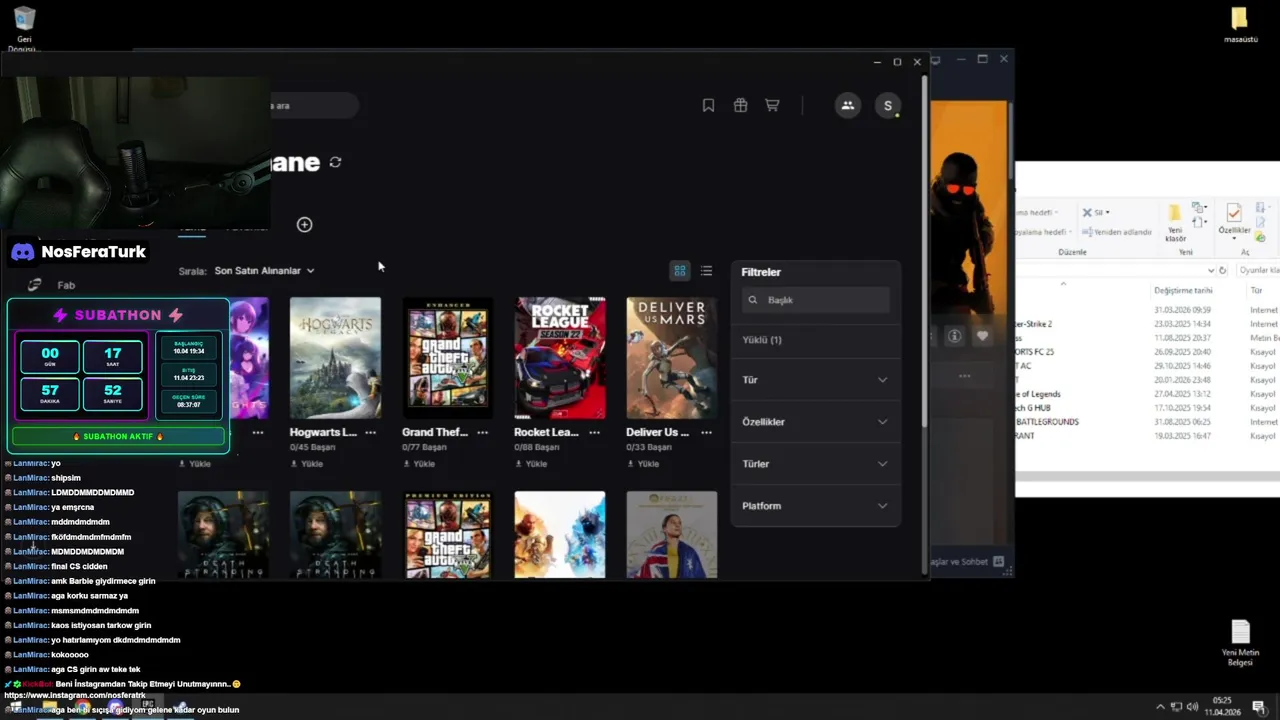The image size is (1280, 720).
Task: Open the friends icon in launcher header
Action: 848,105
